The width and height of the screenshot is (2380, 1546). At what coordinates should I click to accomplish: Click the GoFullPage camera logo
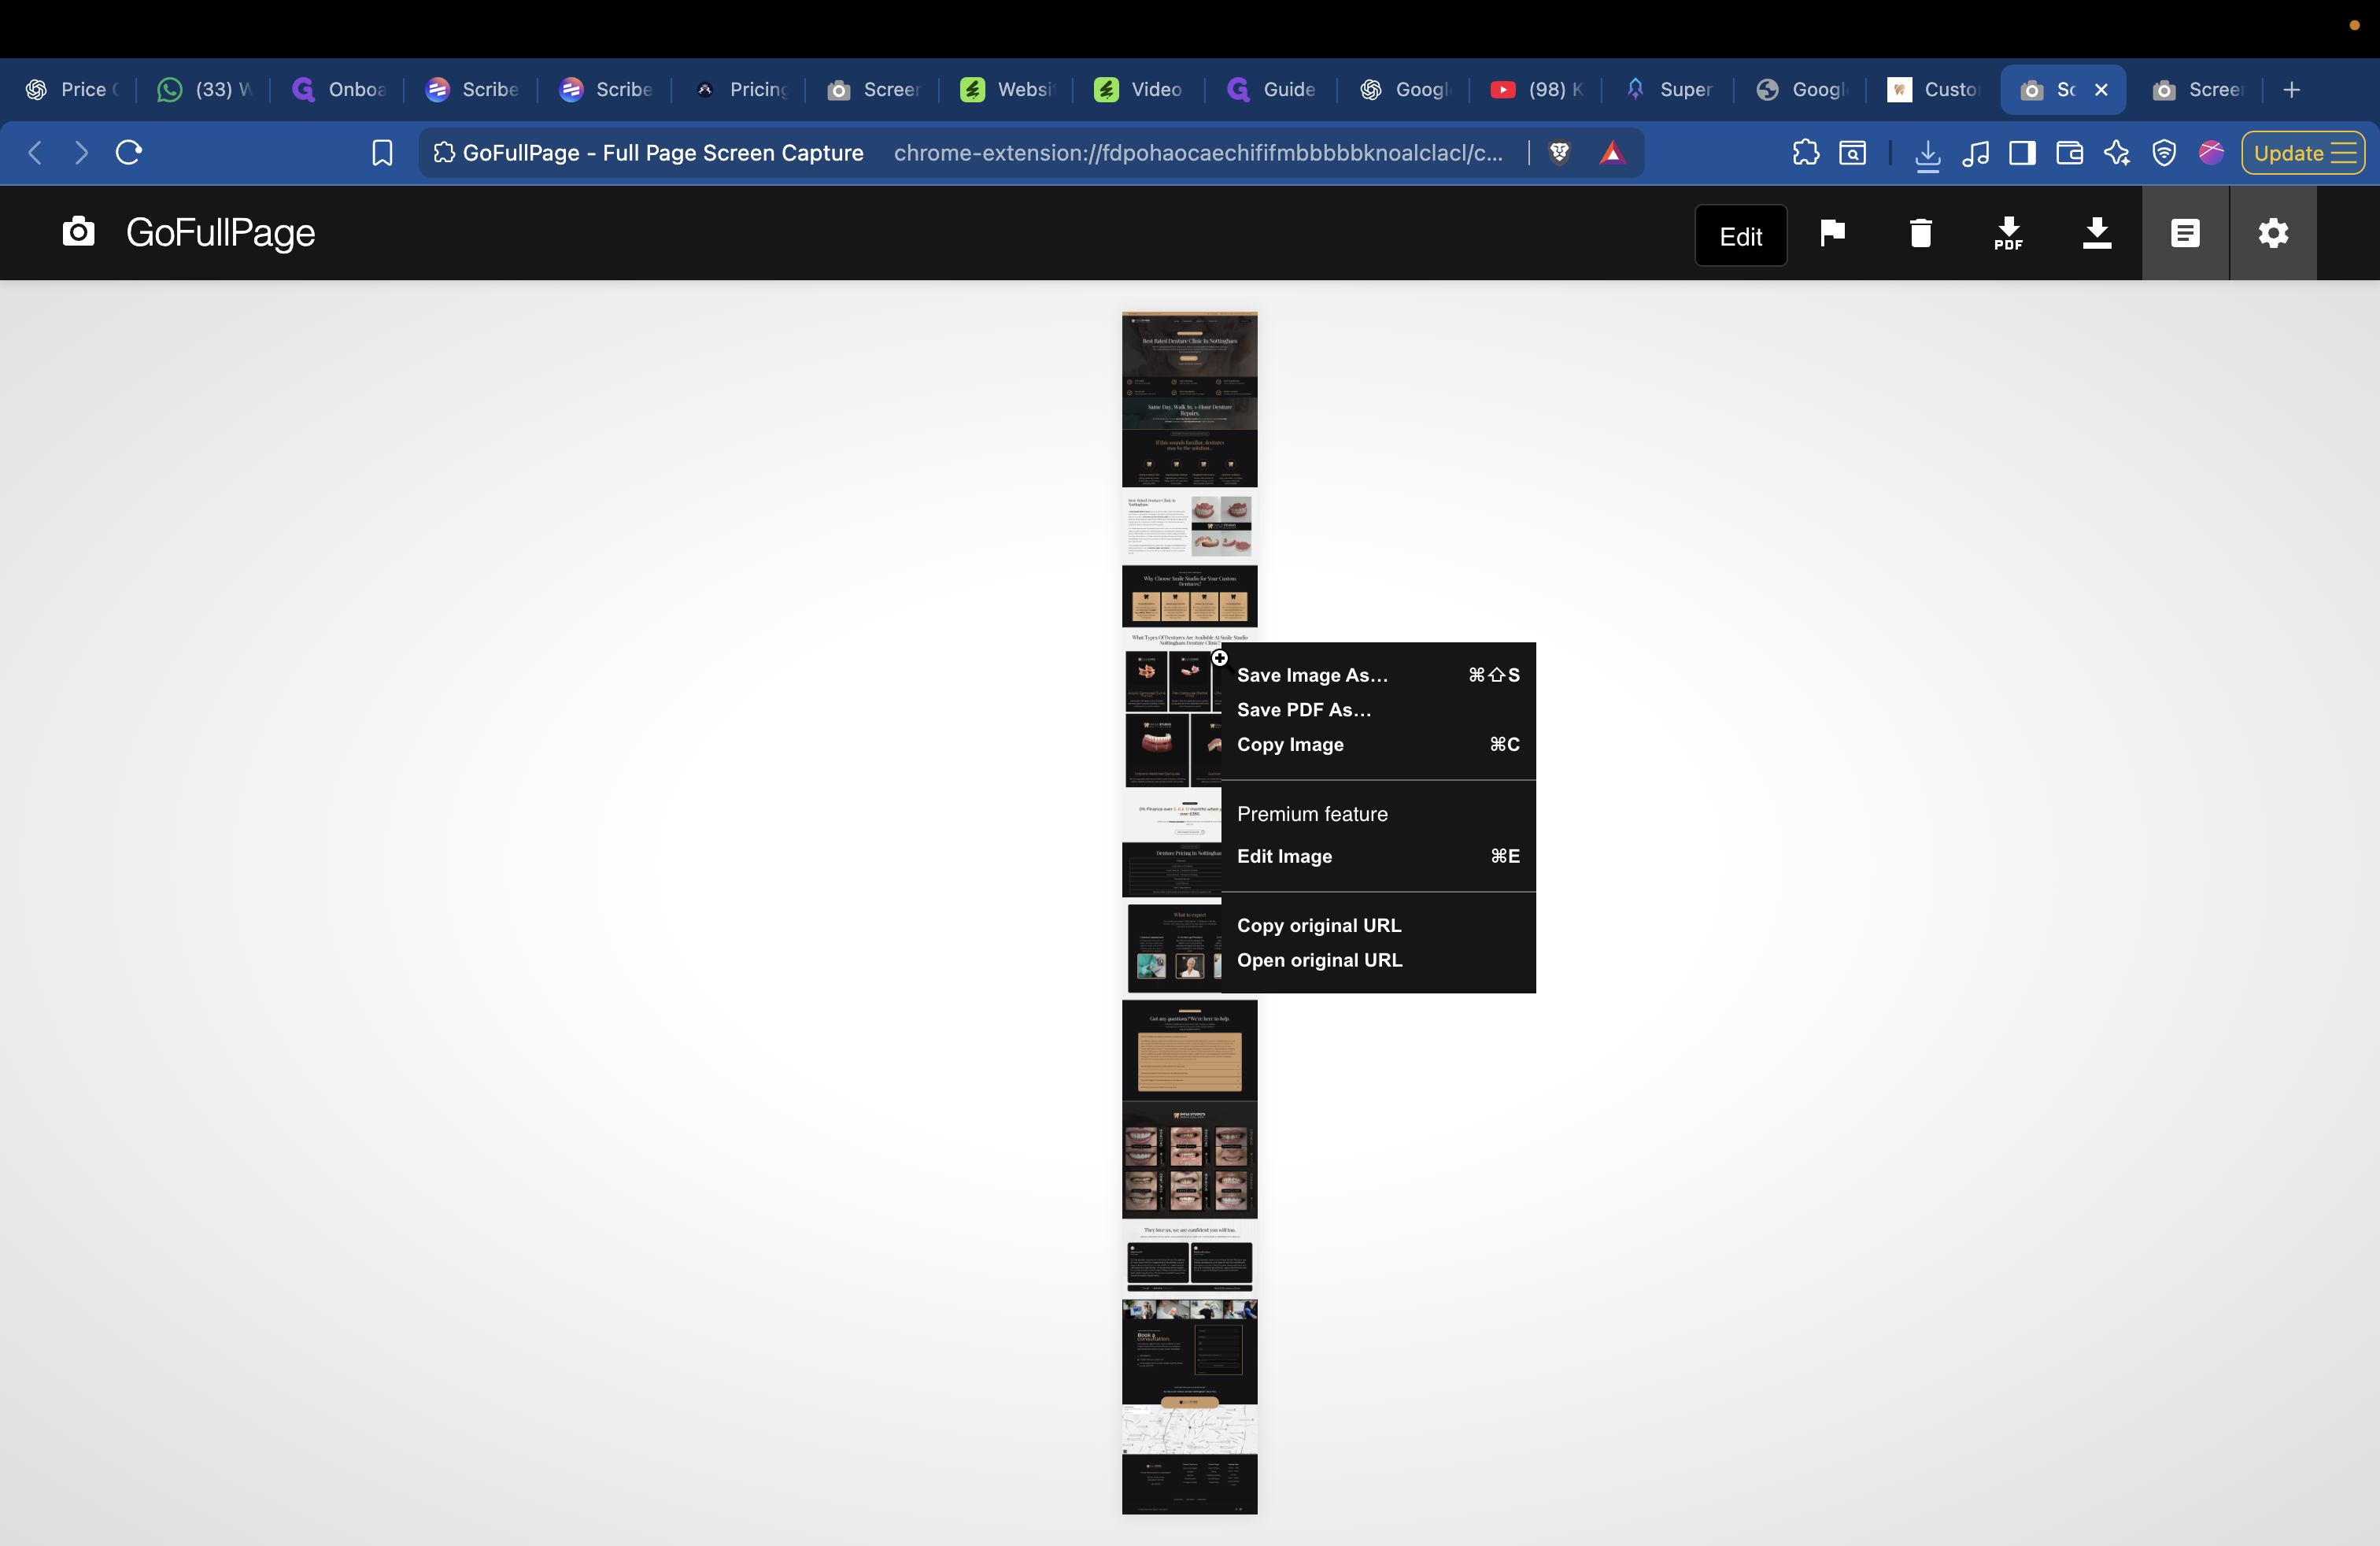(x=78, y=232)
